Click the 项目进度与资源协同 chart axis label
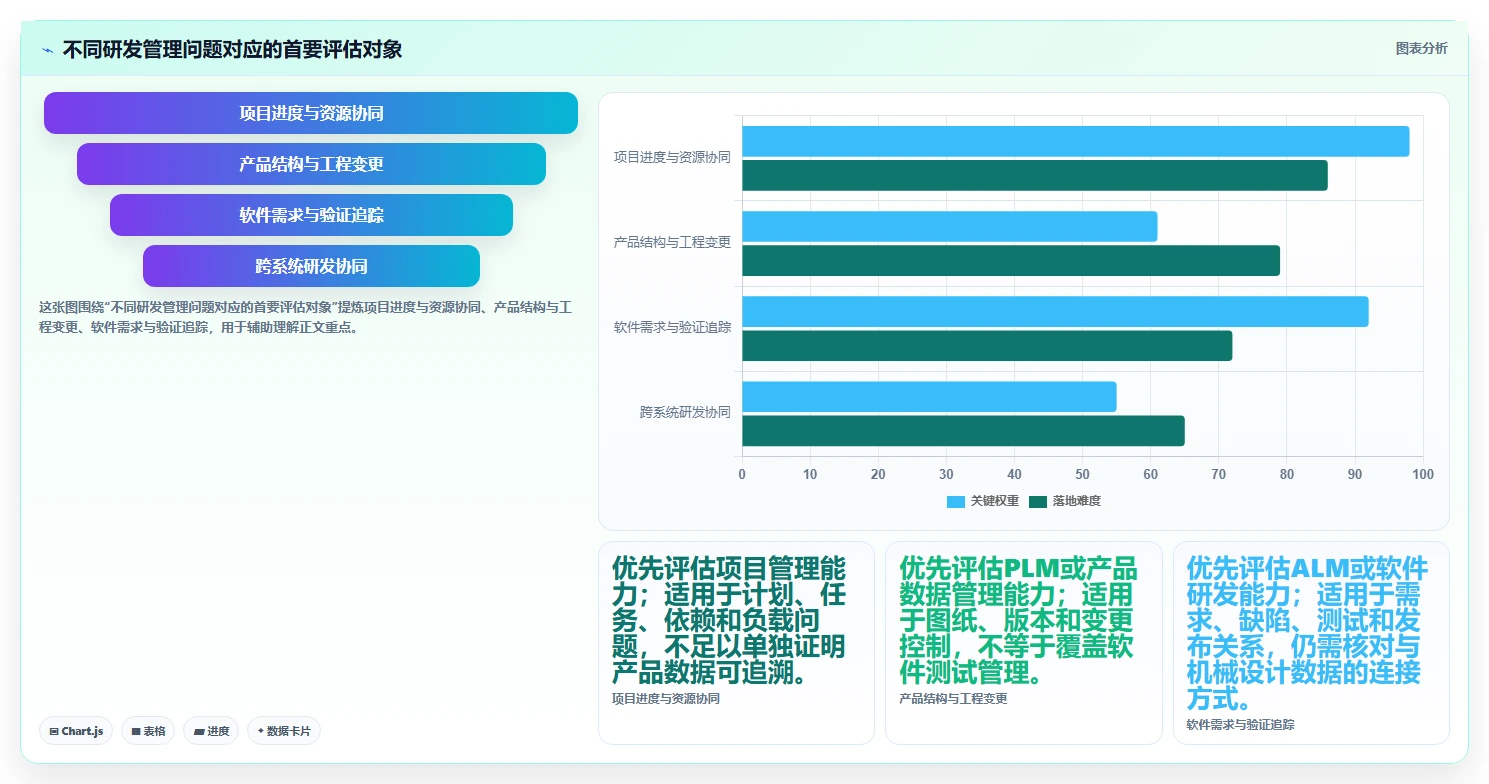 click(x=672, y=157)
